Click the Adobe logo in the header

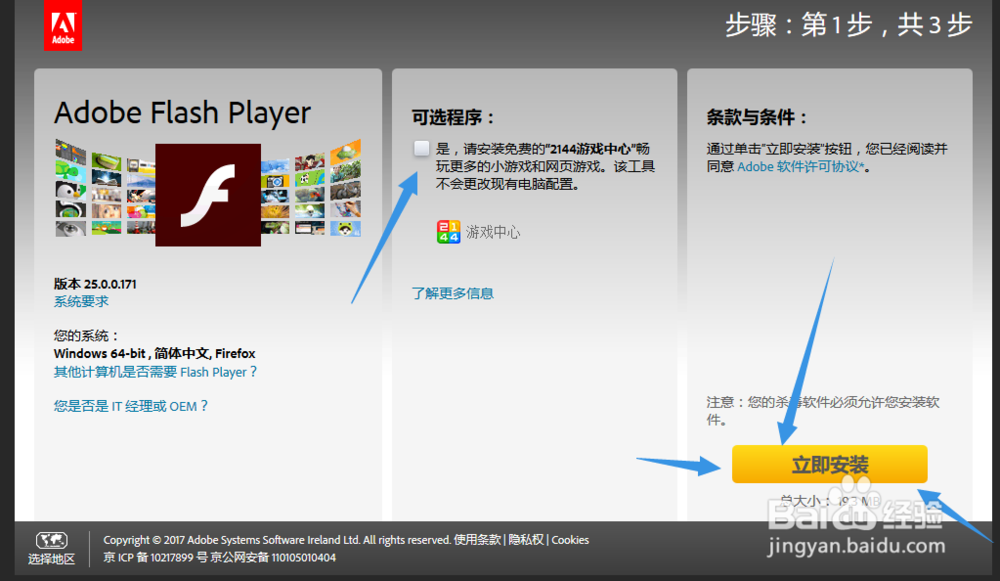click(62, 25)
